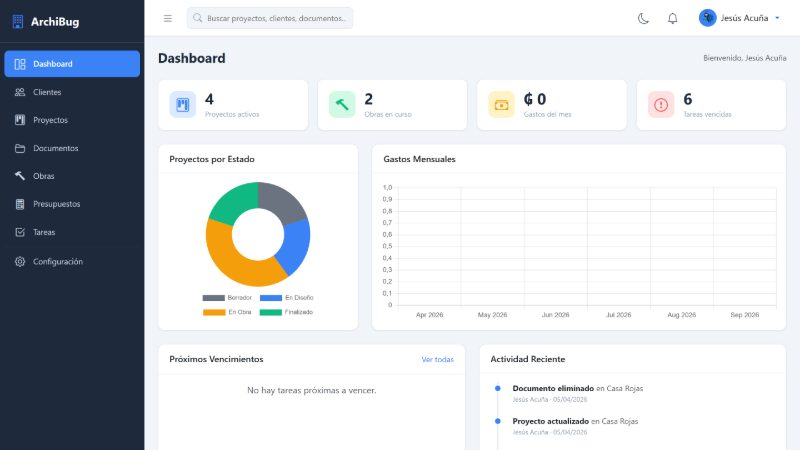Open the Dashboard menu item
Image resolution: width=800 pixels, height=450 pixels.
pos(72,64)
